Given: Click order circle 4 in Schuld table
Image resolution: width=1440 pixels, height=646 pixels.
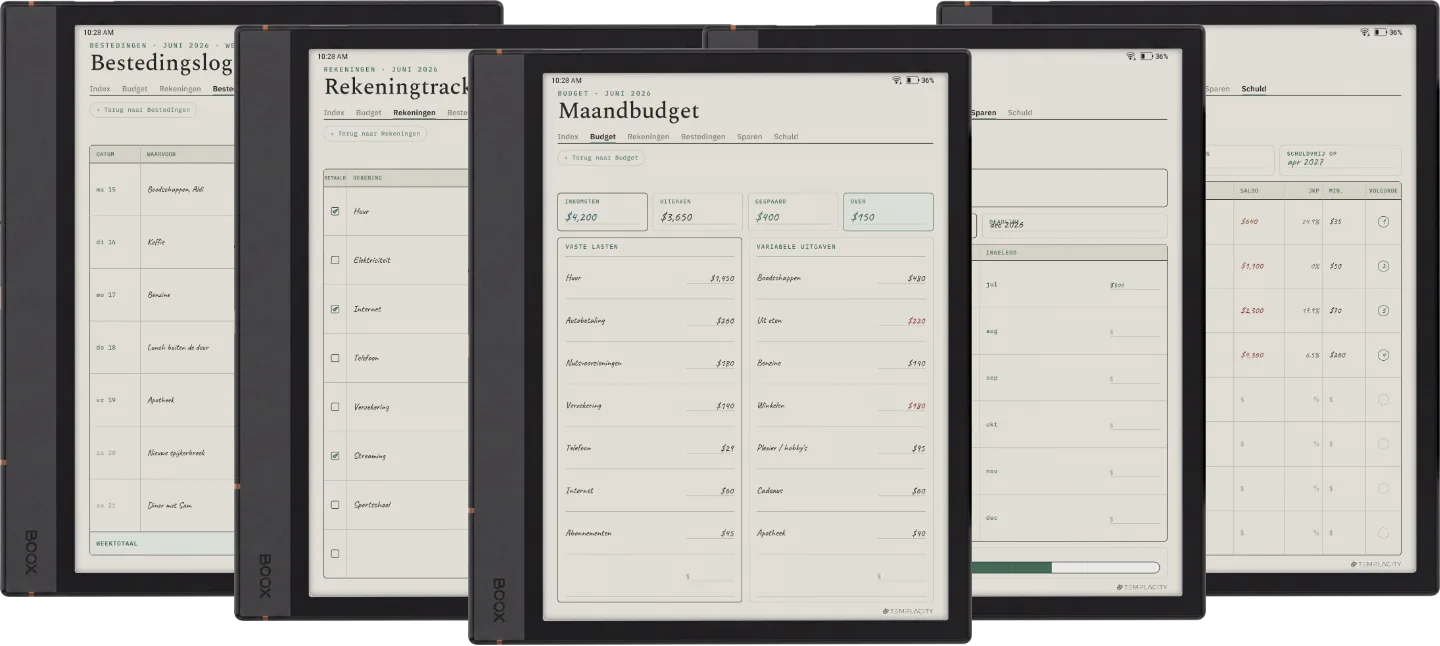Looking at the screenshot, I should click(1383, 355).
